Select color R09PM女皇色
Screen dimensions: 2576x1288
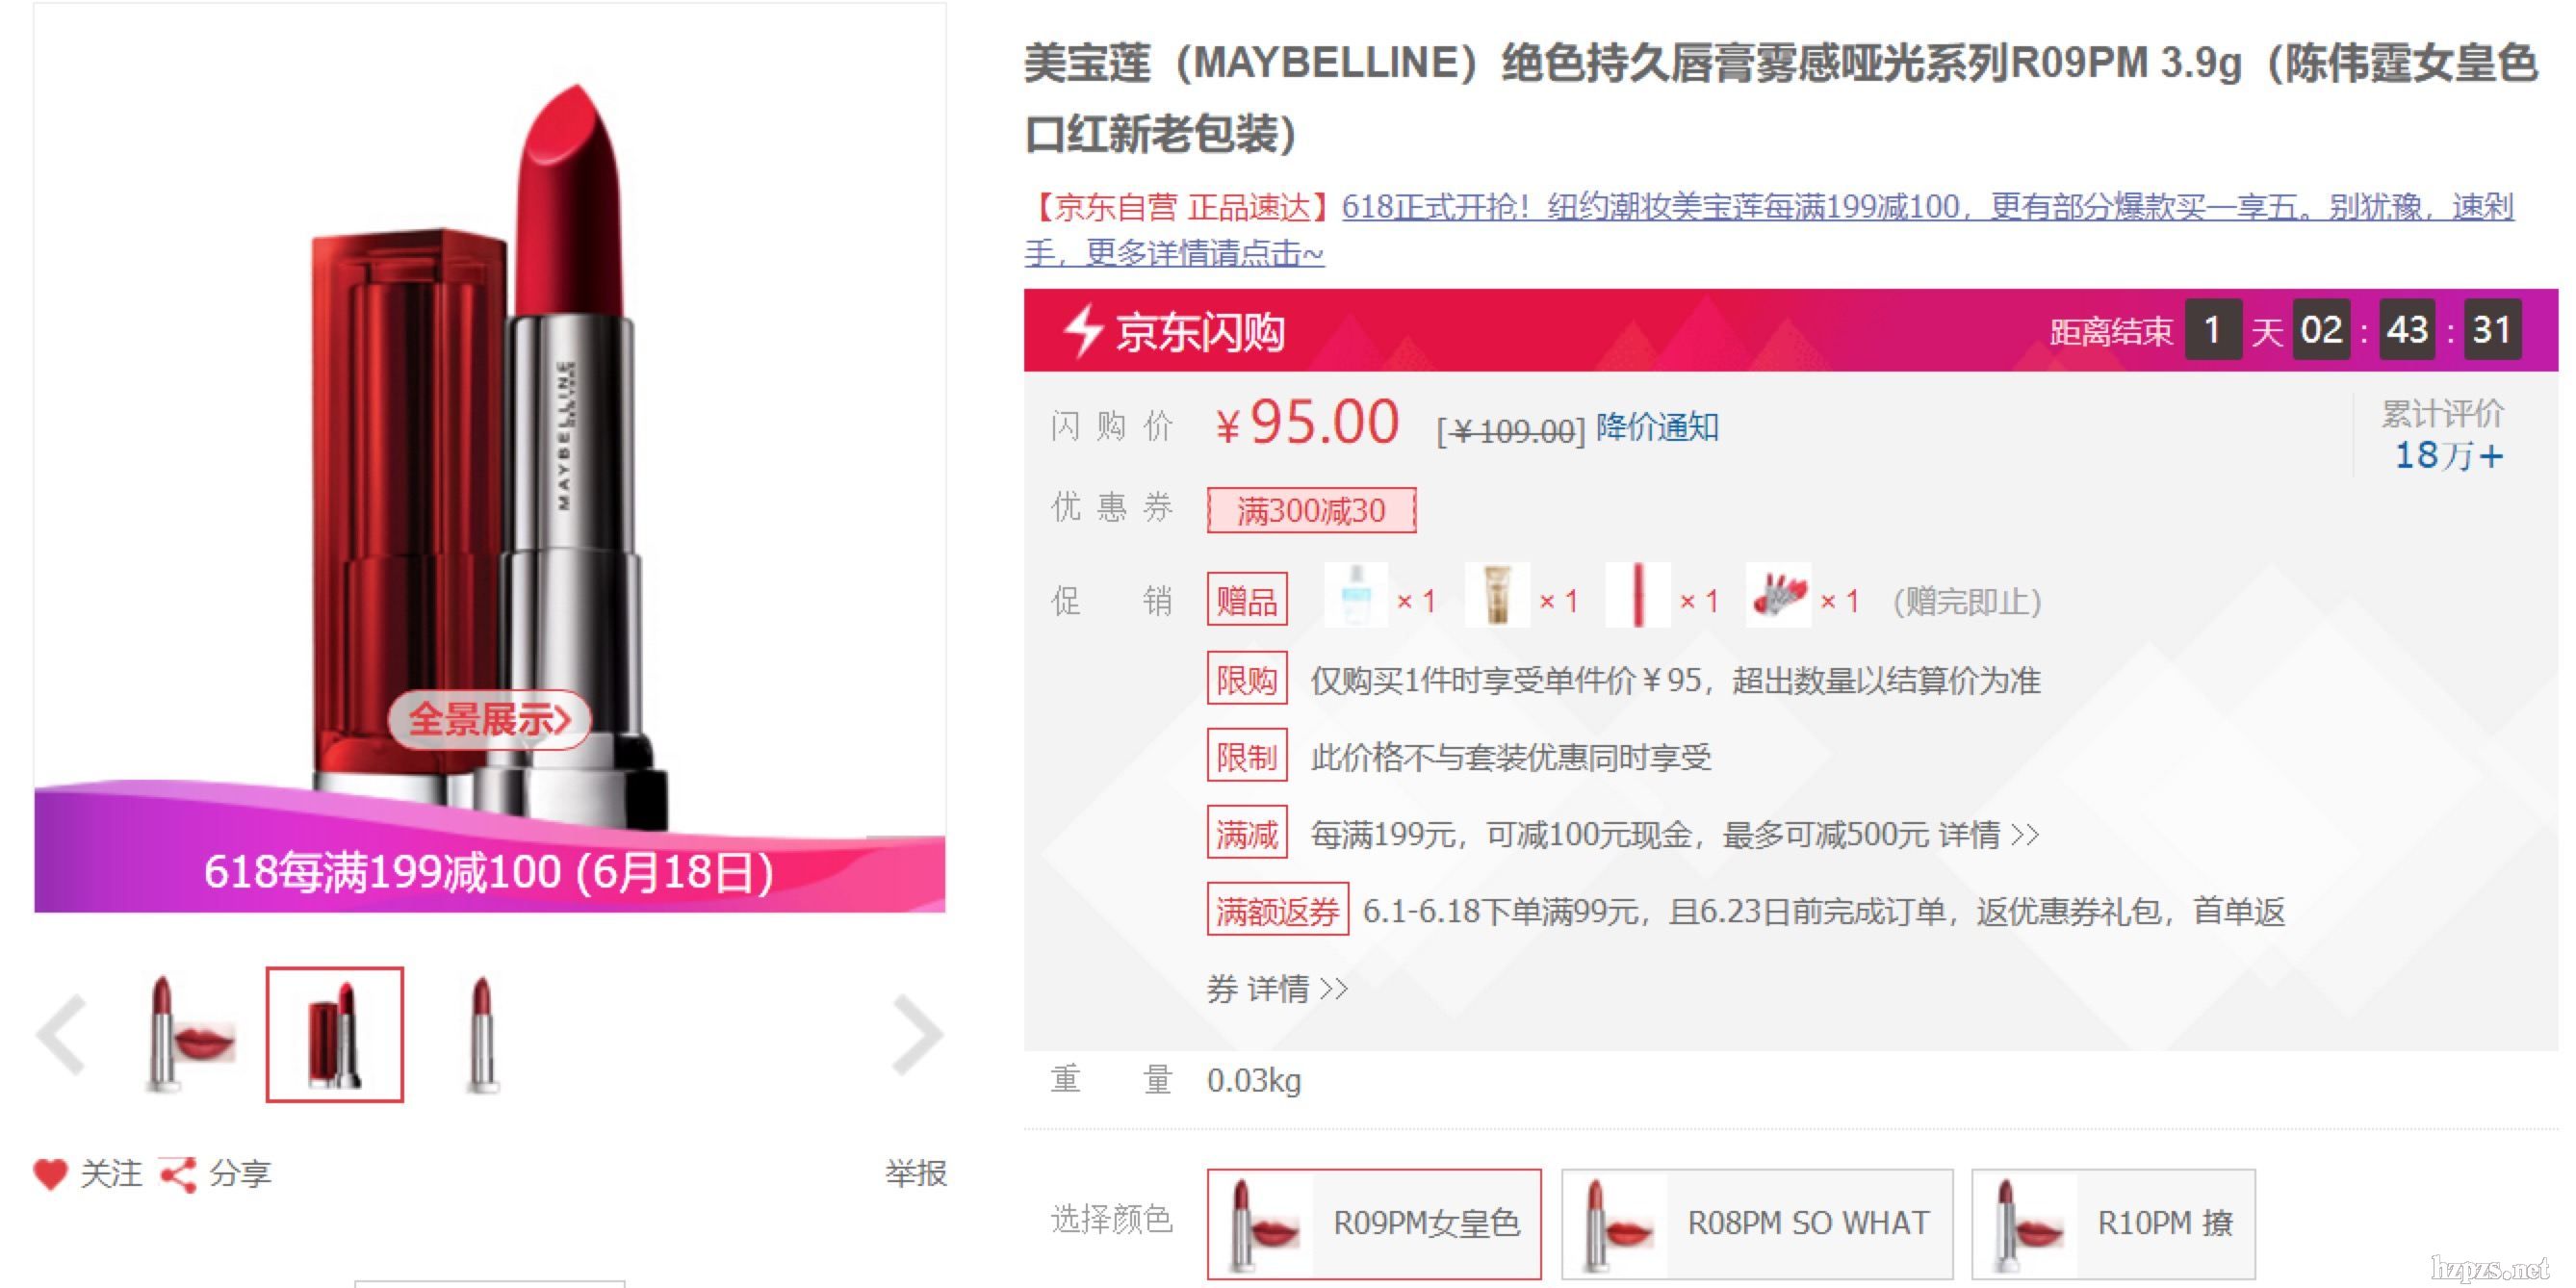(1374, 1224)
